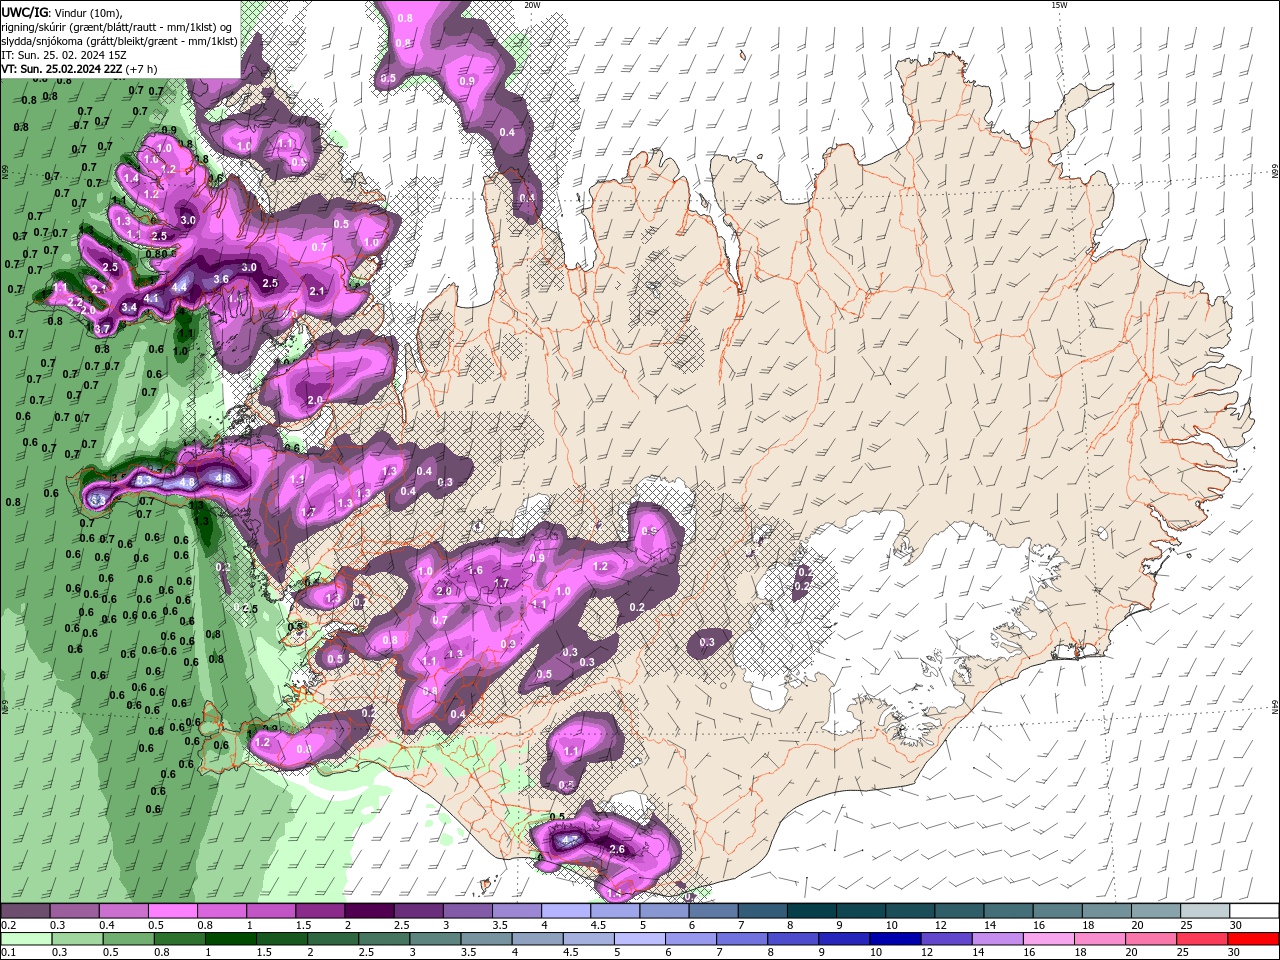Pick the gray-green rain-legend swatch labeled 3
The image size is (1280, 960).
coord(435,939)
